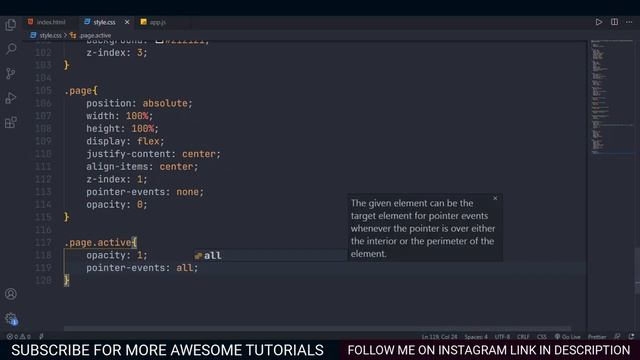The image size is (640, 360).
Task: Close the pointer-events description popup
Action: coord(495,198)
